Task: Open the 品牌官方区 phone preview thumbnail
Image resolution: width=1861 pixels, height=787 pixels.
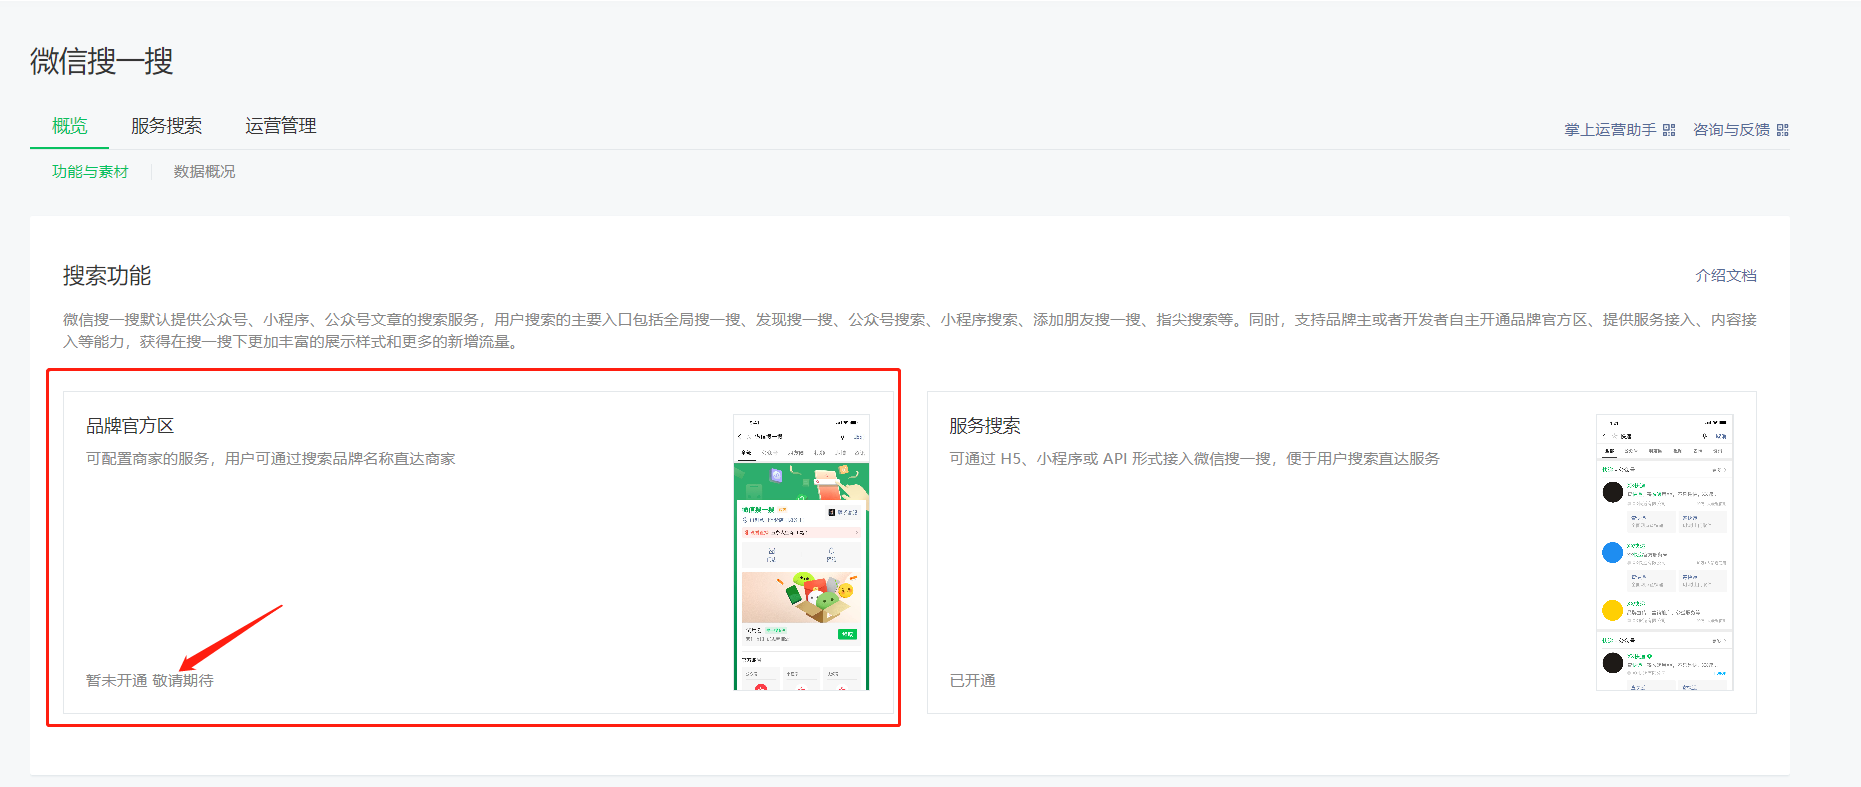Action: [x=801, y=552]
